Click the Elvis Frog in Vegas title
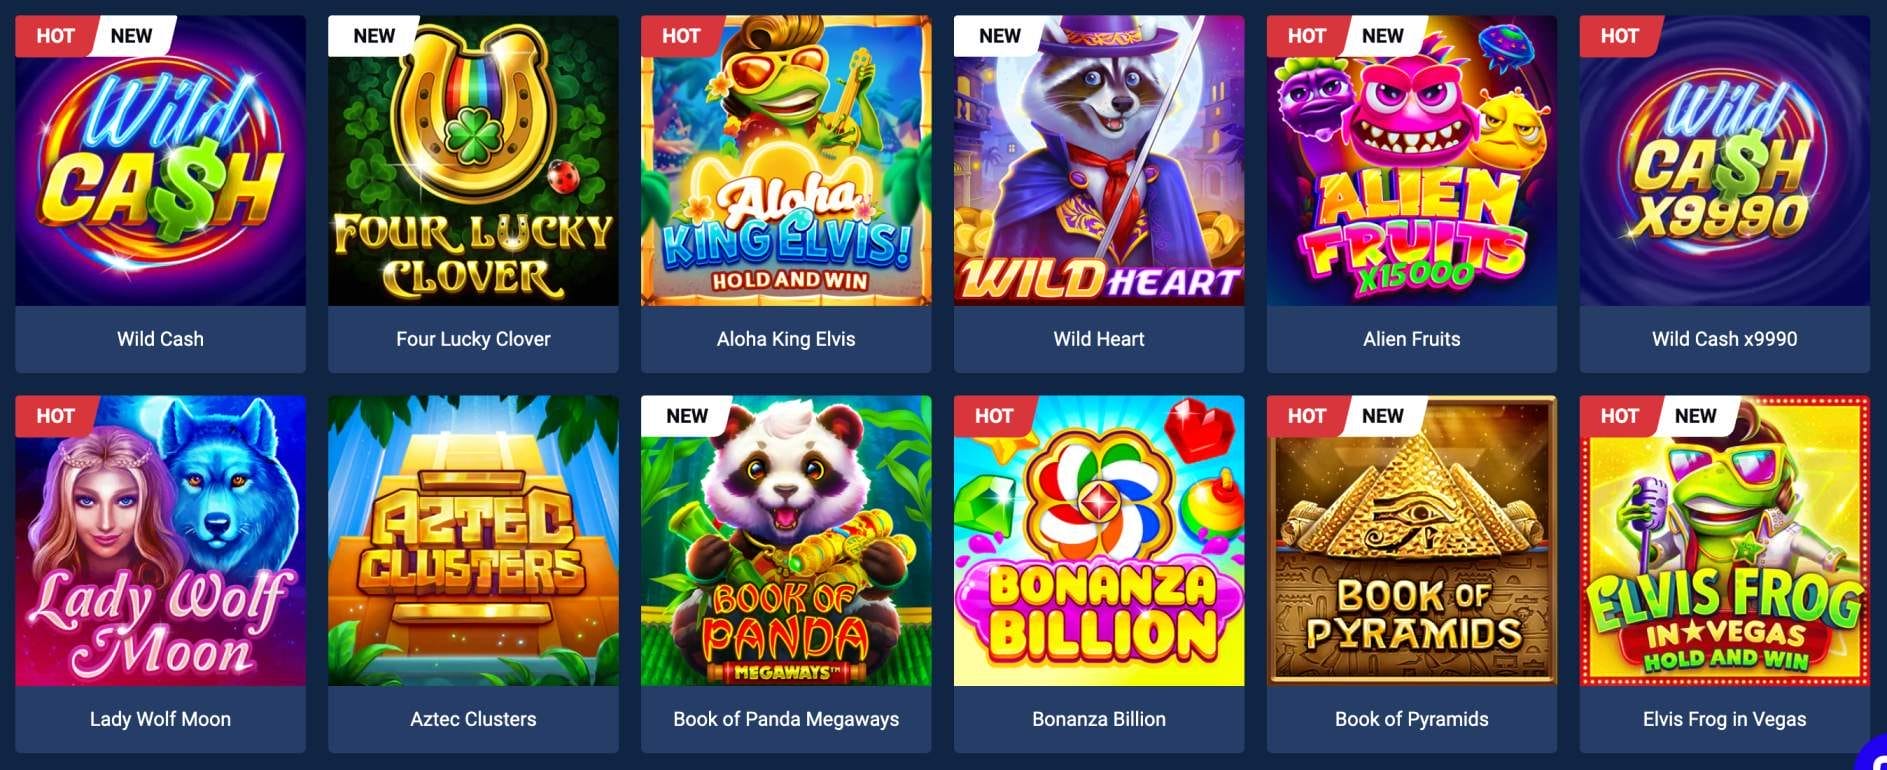Screen dimensions: 1887x770 pyautogui.click(x=1725, y=719)
